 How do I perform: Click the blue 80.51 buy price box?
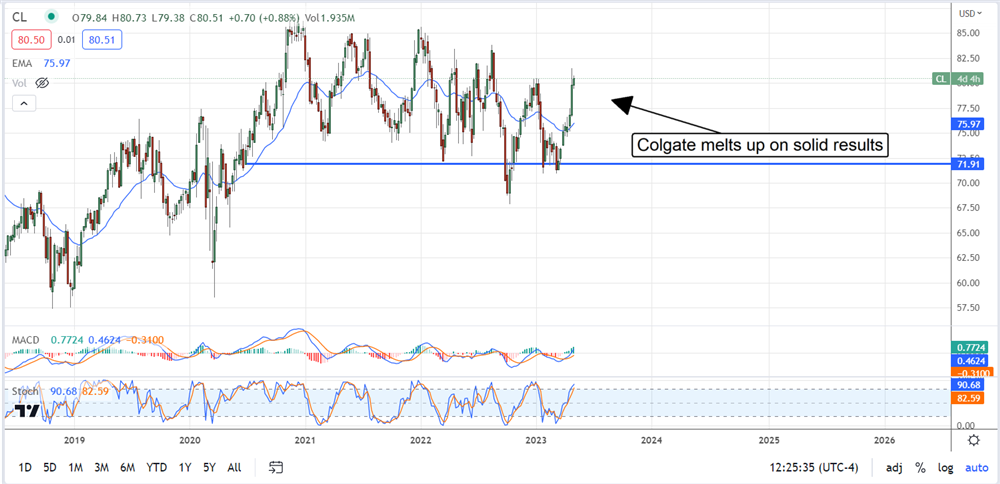click(104, 40)
